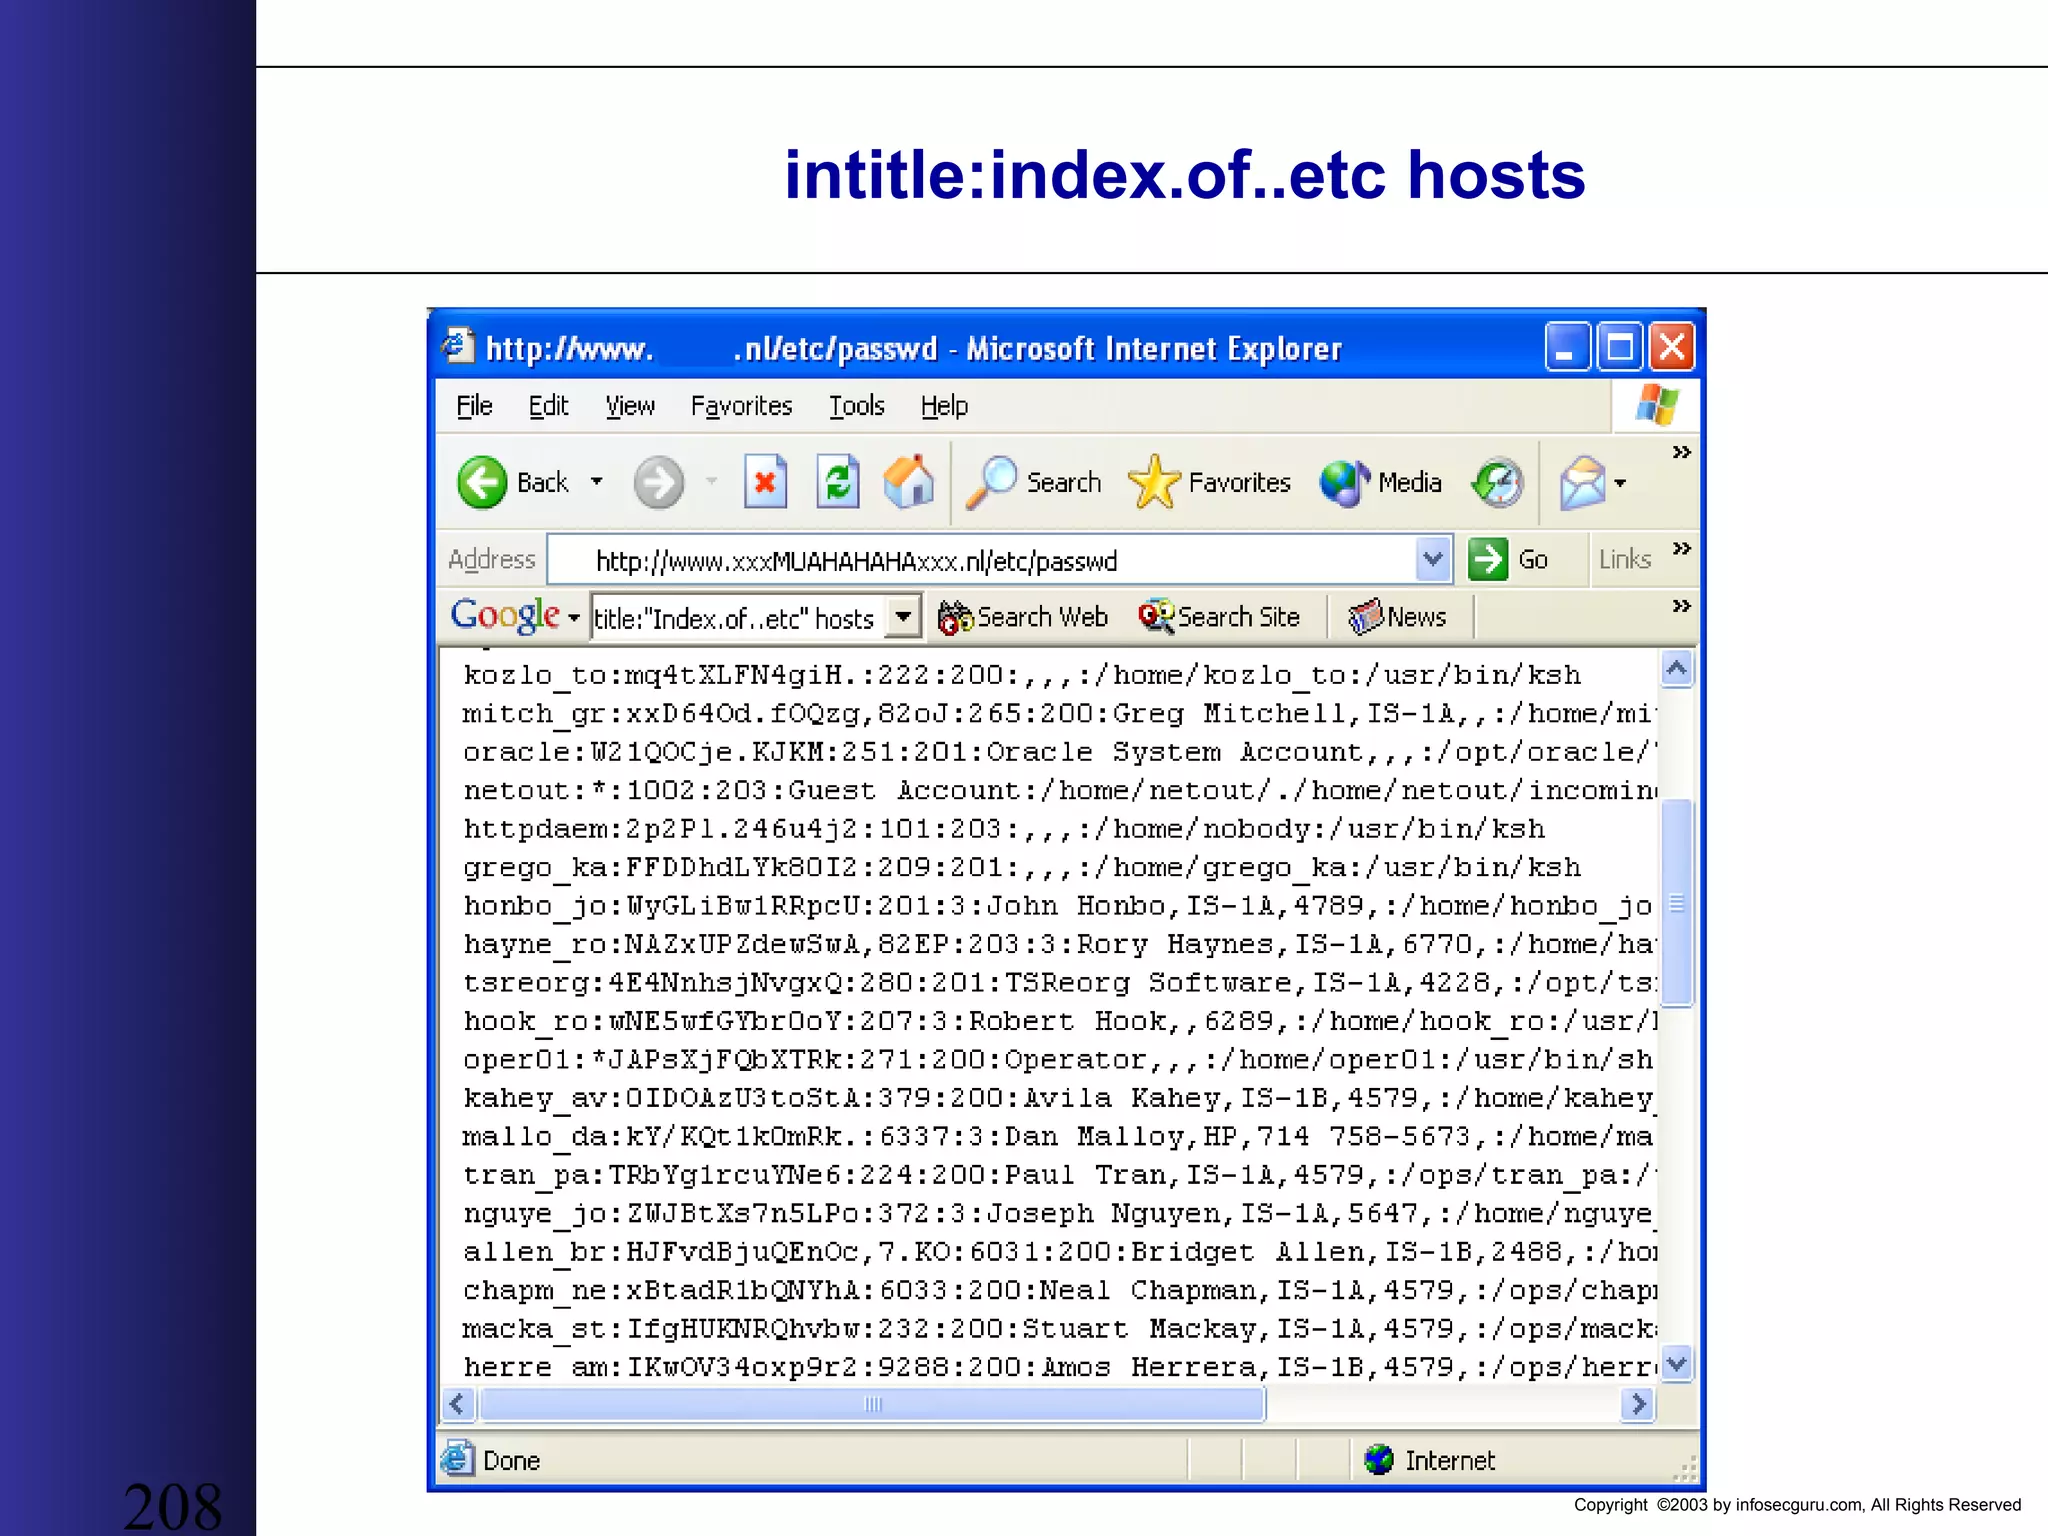
Task: Expand the Back button history dropdown
Action: (597, 482)
